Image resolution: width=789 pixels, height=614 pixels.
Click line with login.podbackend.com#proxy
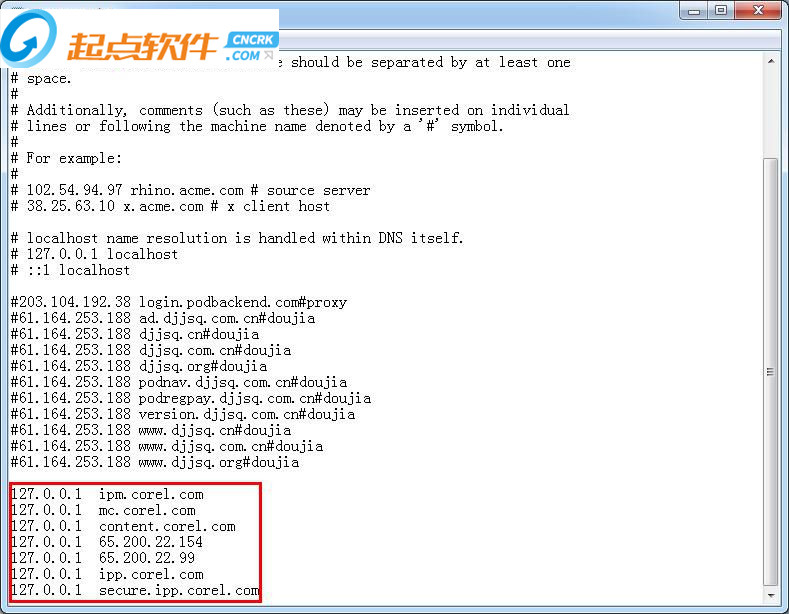click(x=179, y=302)
